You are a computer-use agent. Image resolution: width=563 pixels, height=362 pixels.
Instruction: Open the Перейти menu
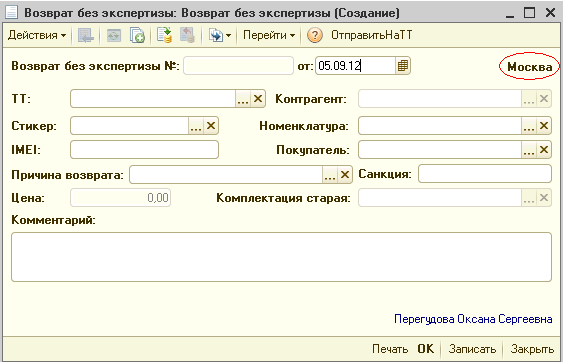point(269,35)
